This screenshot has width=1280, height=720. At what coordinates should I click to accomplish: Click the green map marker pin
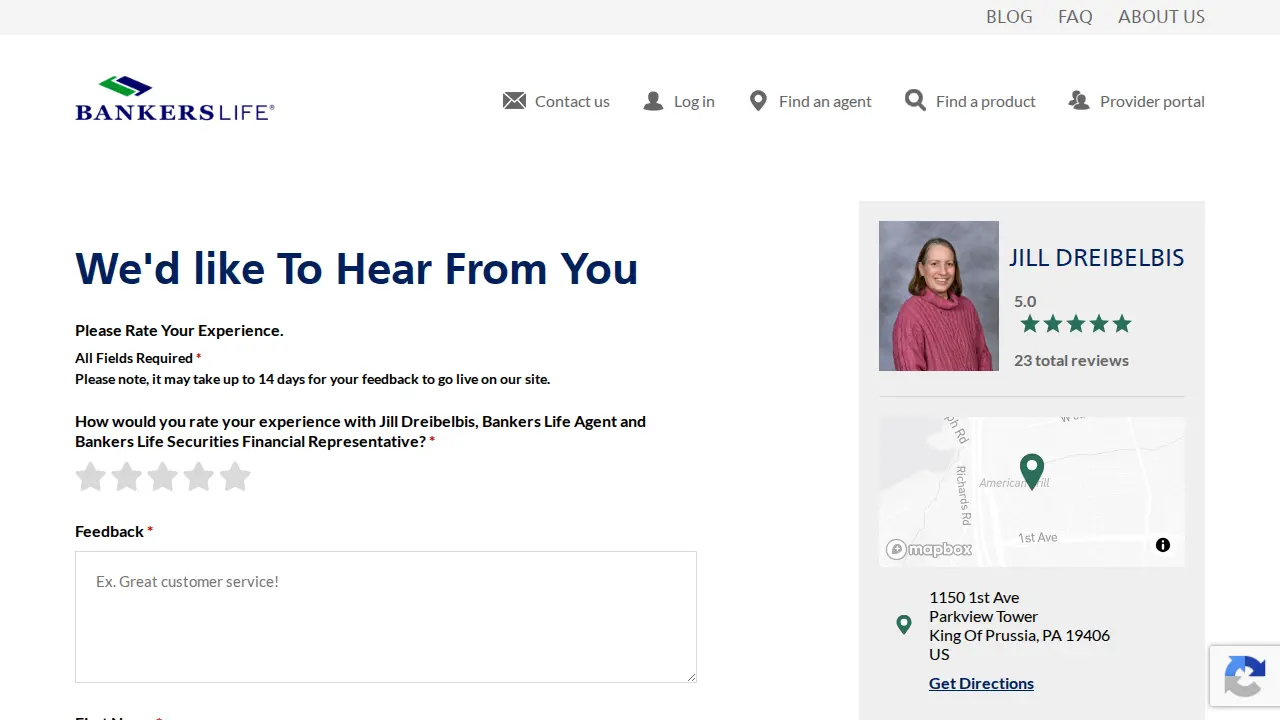point(1032,471)
